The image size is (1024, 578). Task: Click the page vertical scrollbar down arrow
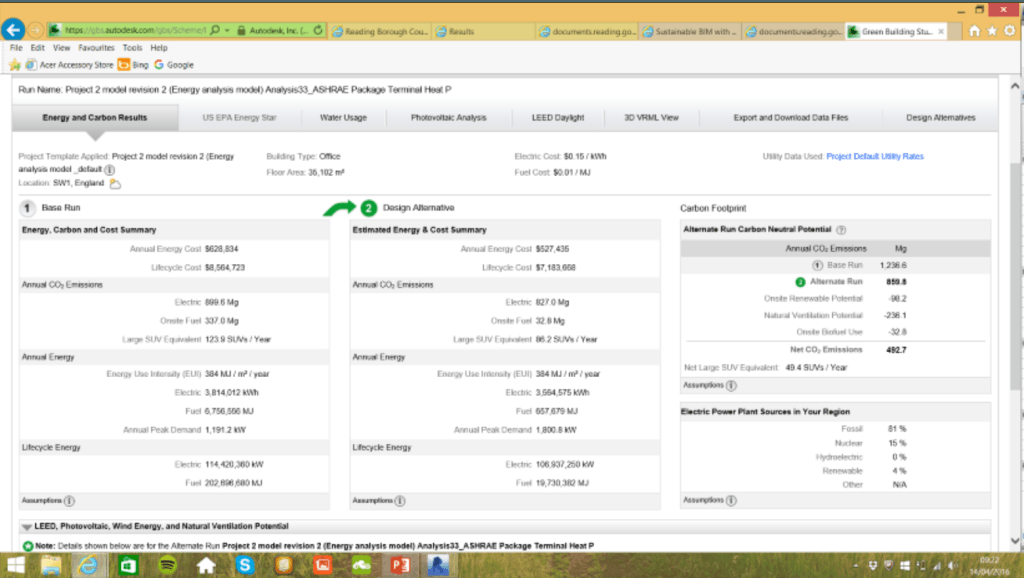pos(1015,541)
